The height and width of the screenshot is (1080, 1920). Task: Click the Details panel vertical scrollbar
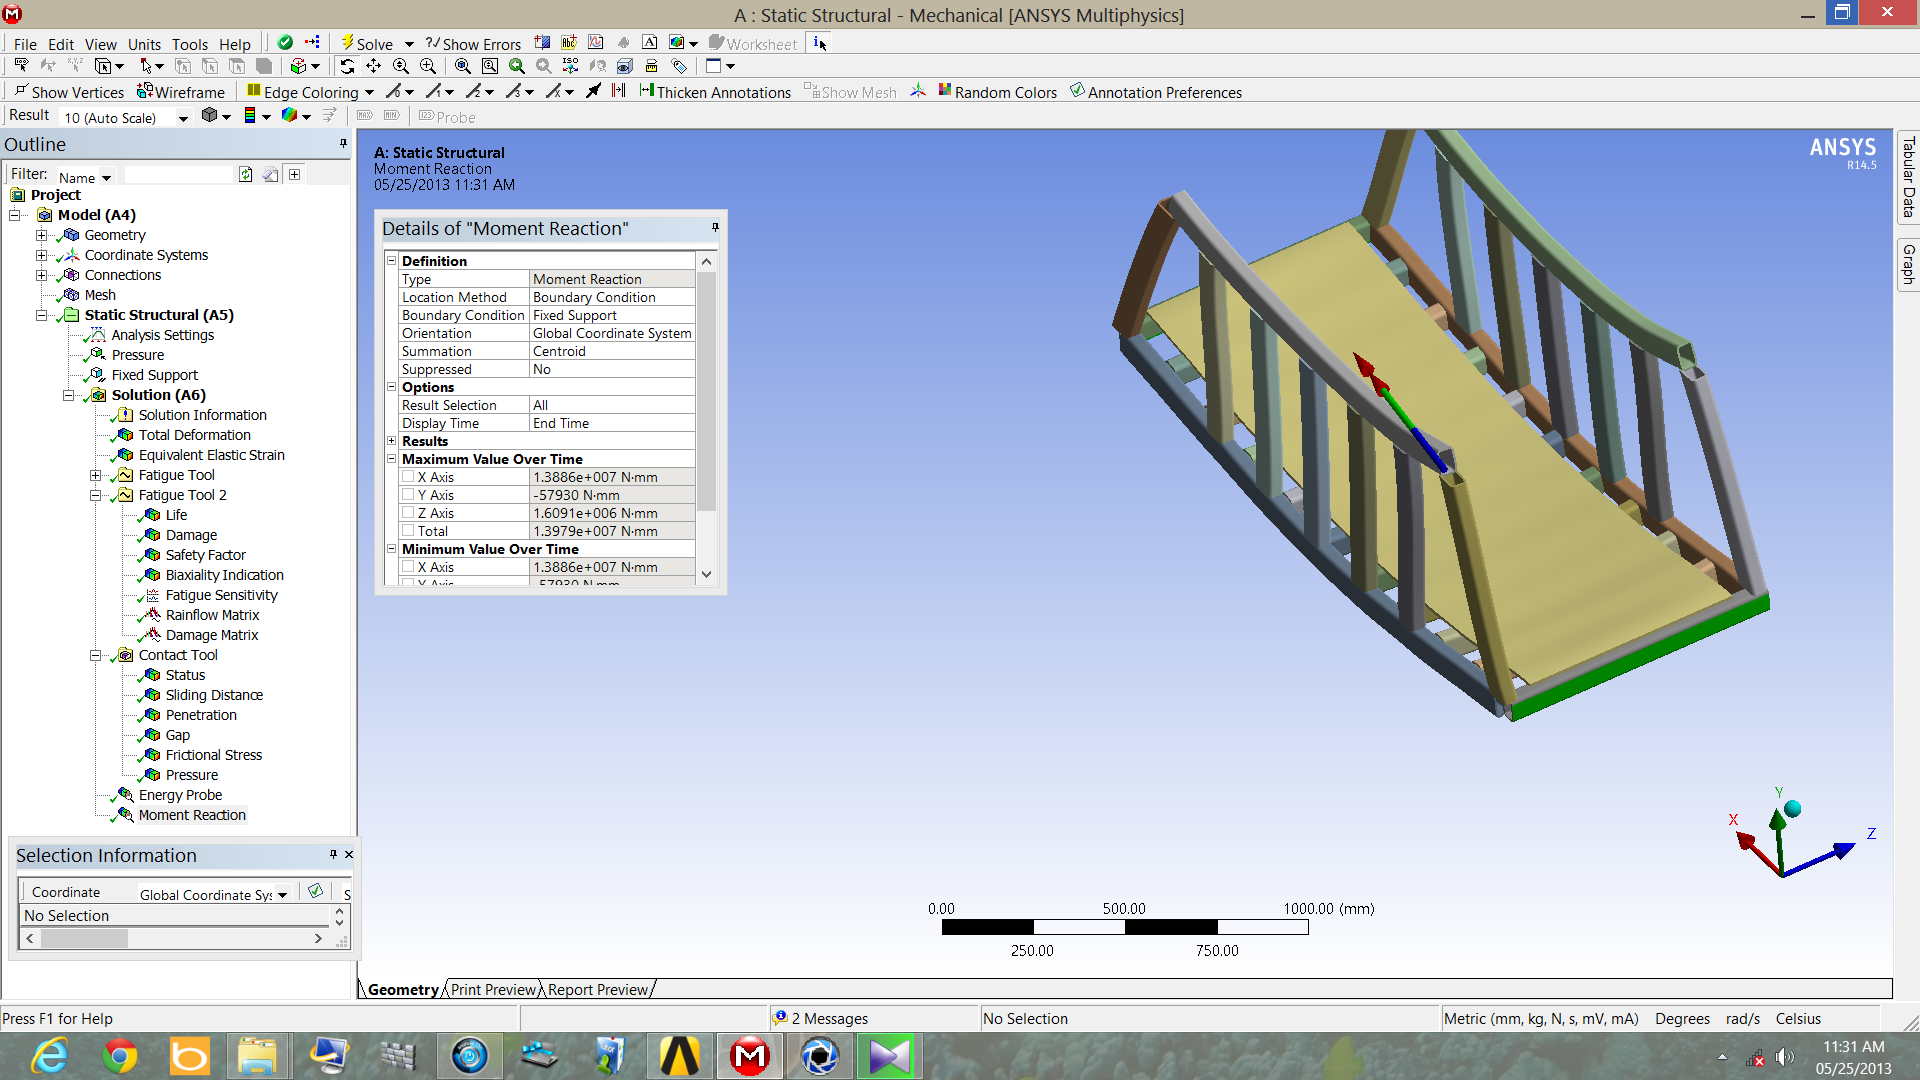[706, 390]
